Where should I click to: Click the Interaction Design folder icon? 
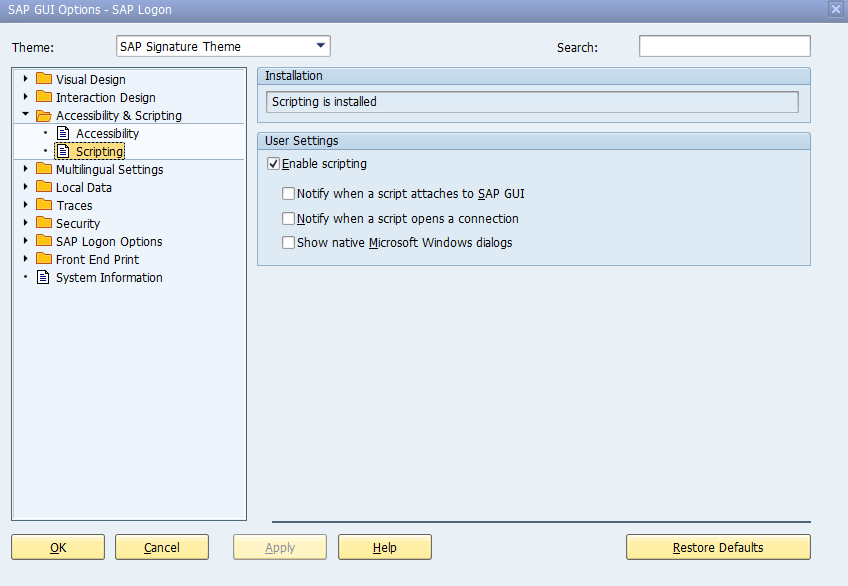coord(44,97)
